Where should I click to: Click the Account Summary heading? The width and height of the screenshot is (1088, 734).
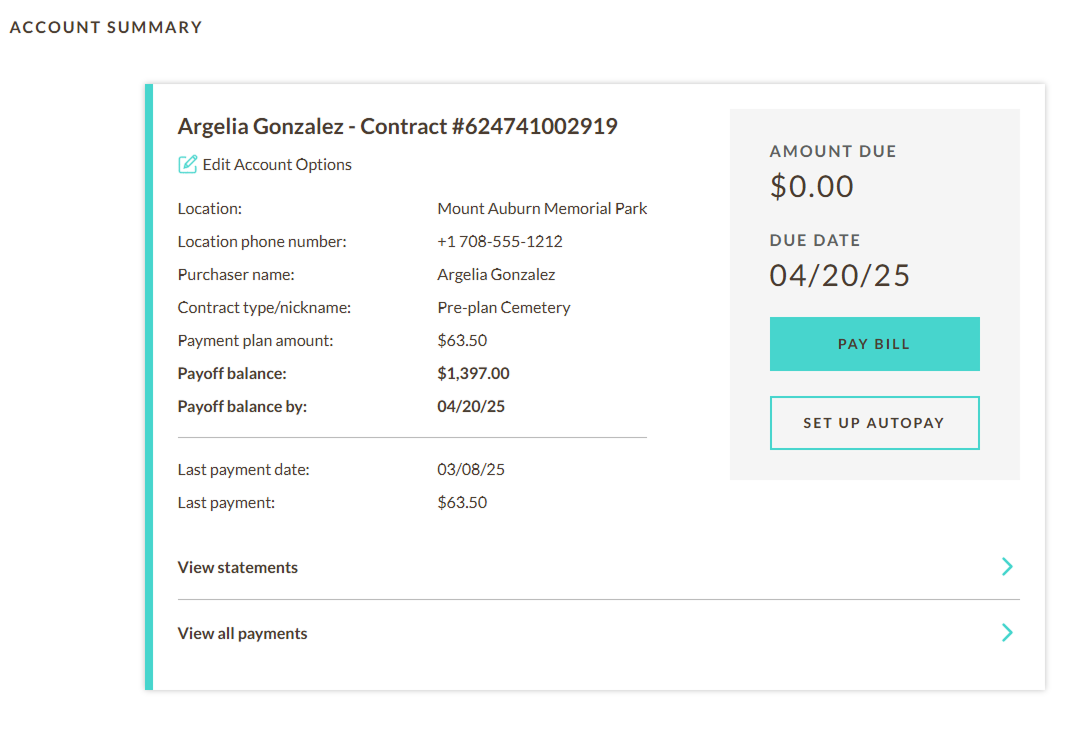pyautogui.click(x=106, y=27)
